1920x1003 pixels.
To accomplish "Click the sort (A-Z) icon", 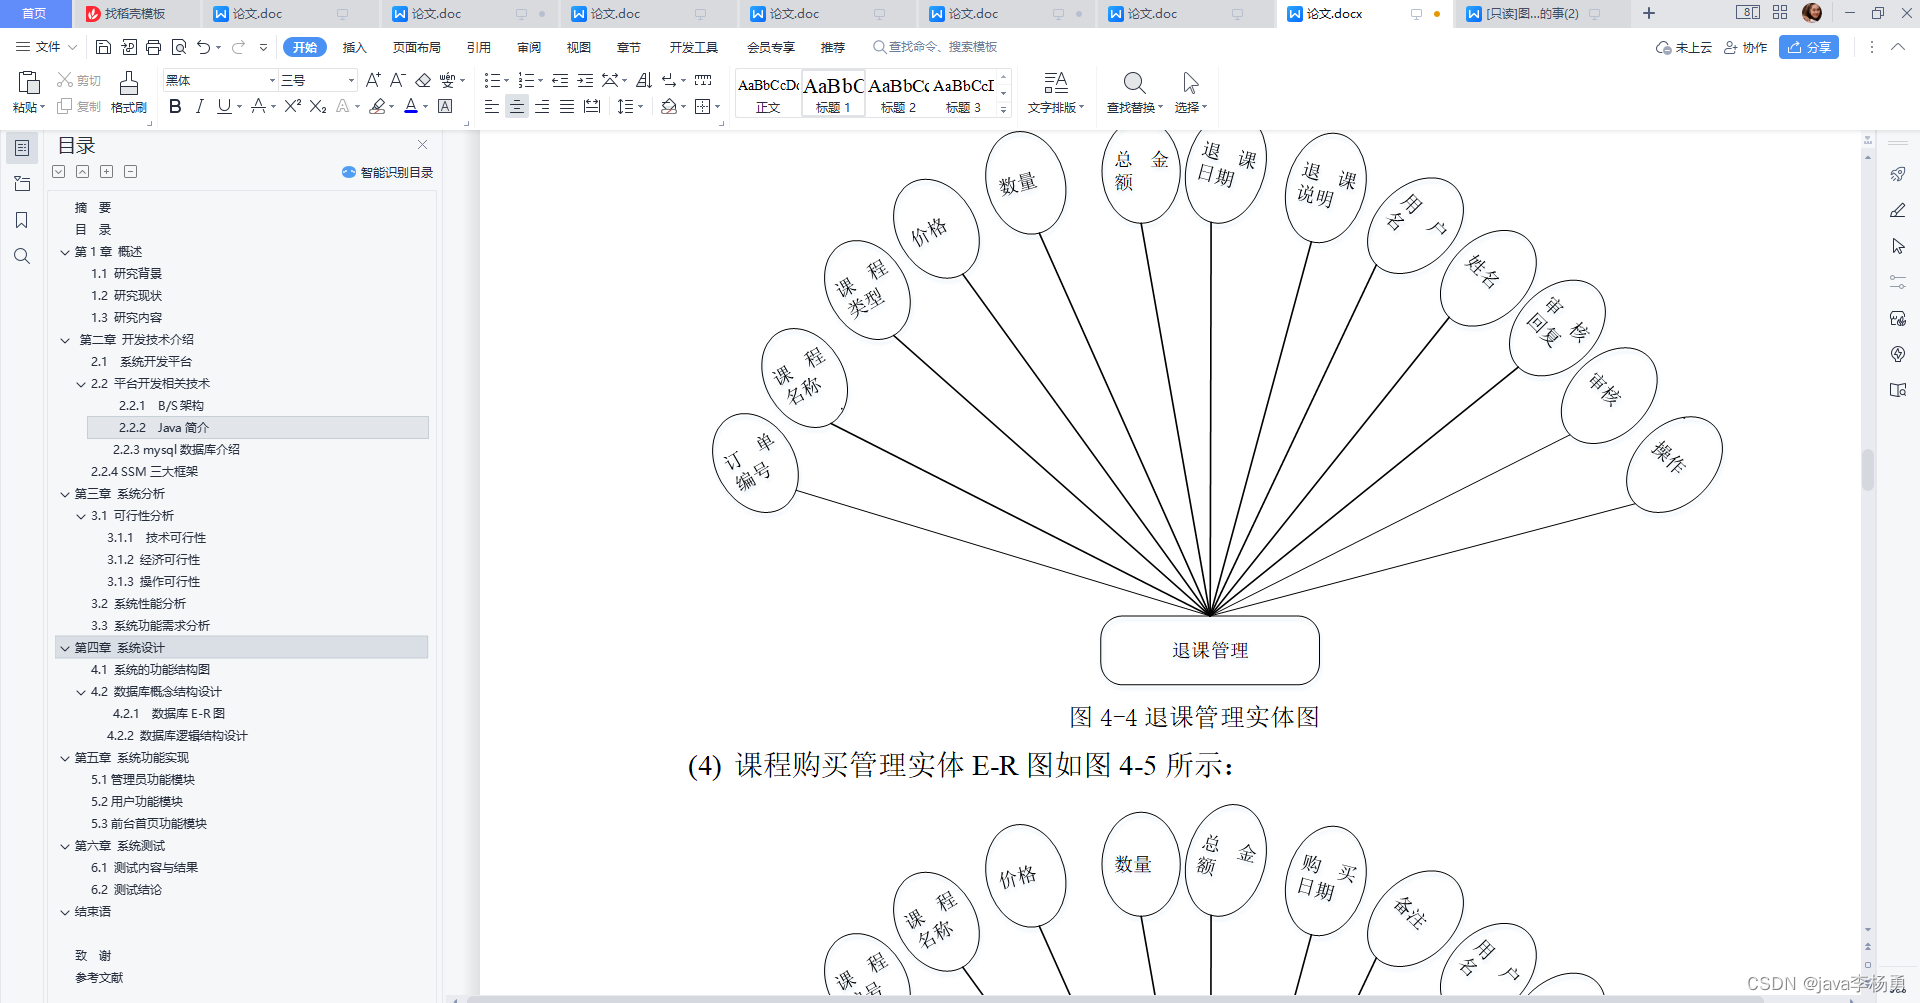I will (x=644, y=80).
